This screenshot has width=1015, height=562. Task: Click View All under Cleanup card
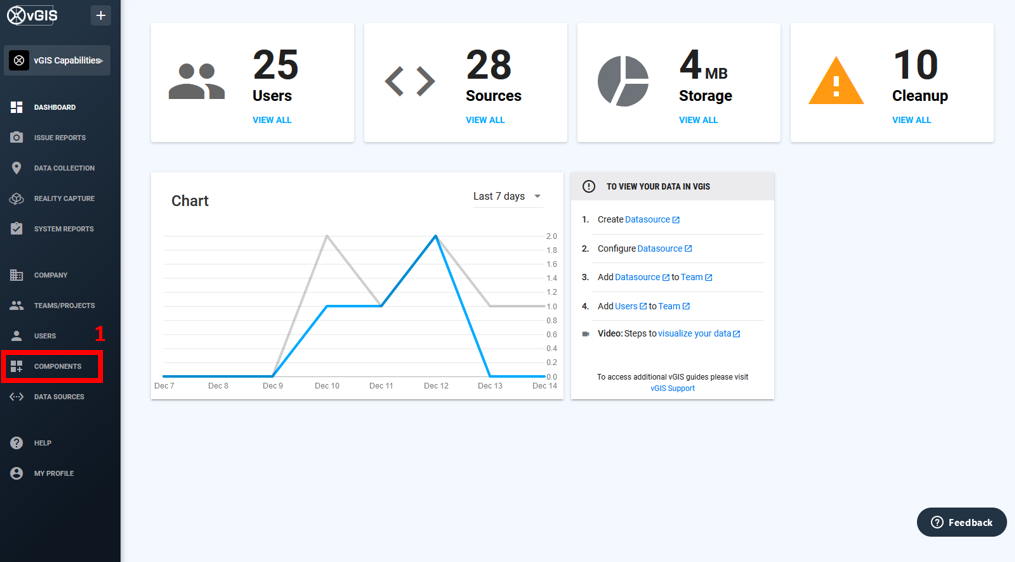point(911,120)
